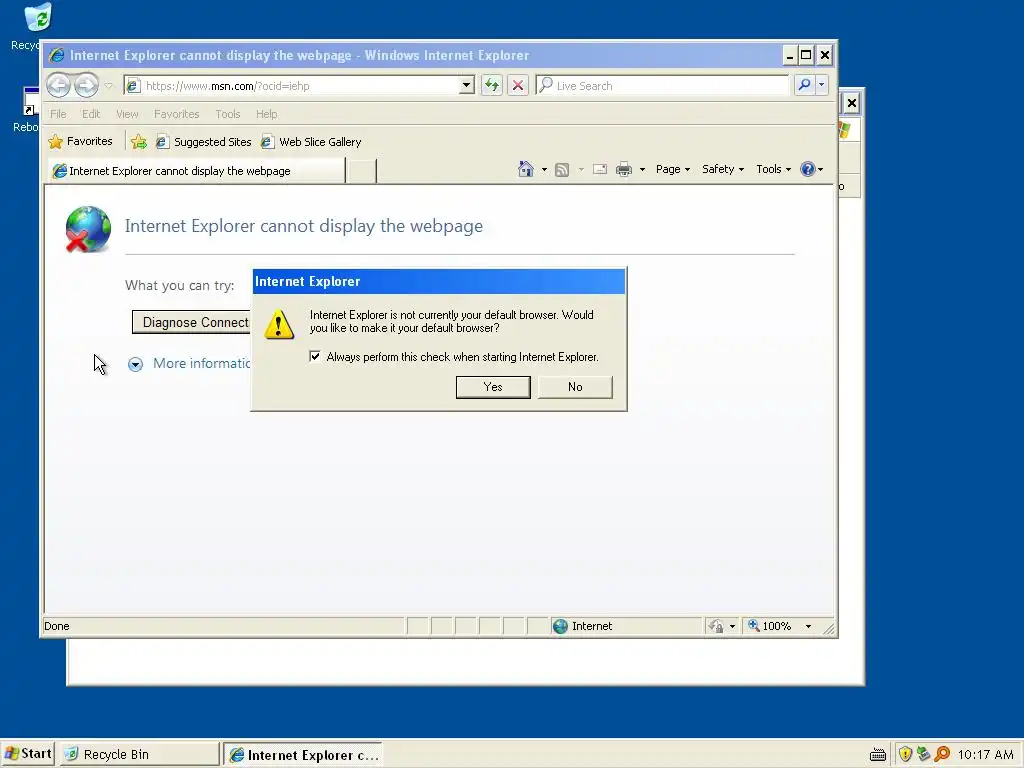The image size is (1024, 768).
Task: Click the orange magnifier tray icon
Action: pos(942,754)
